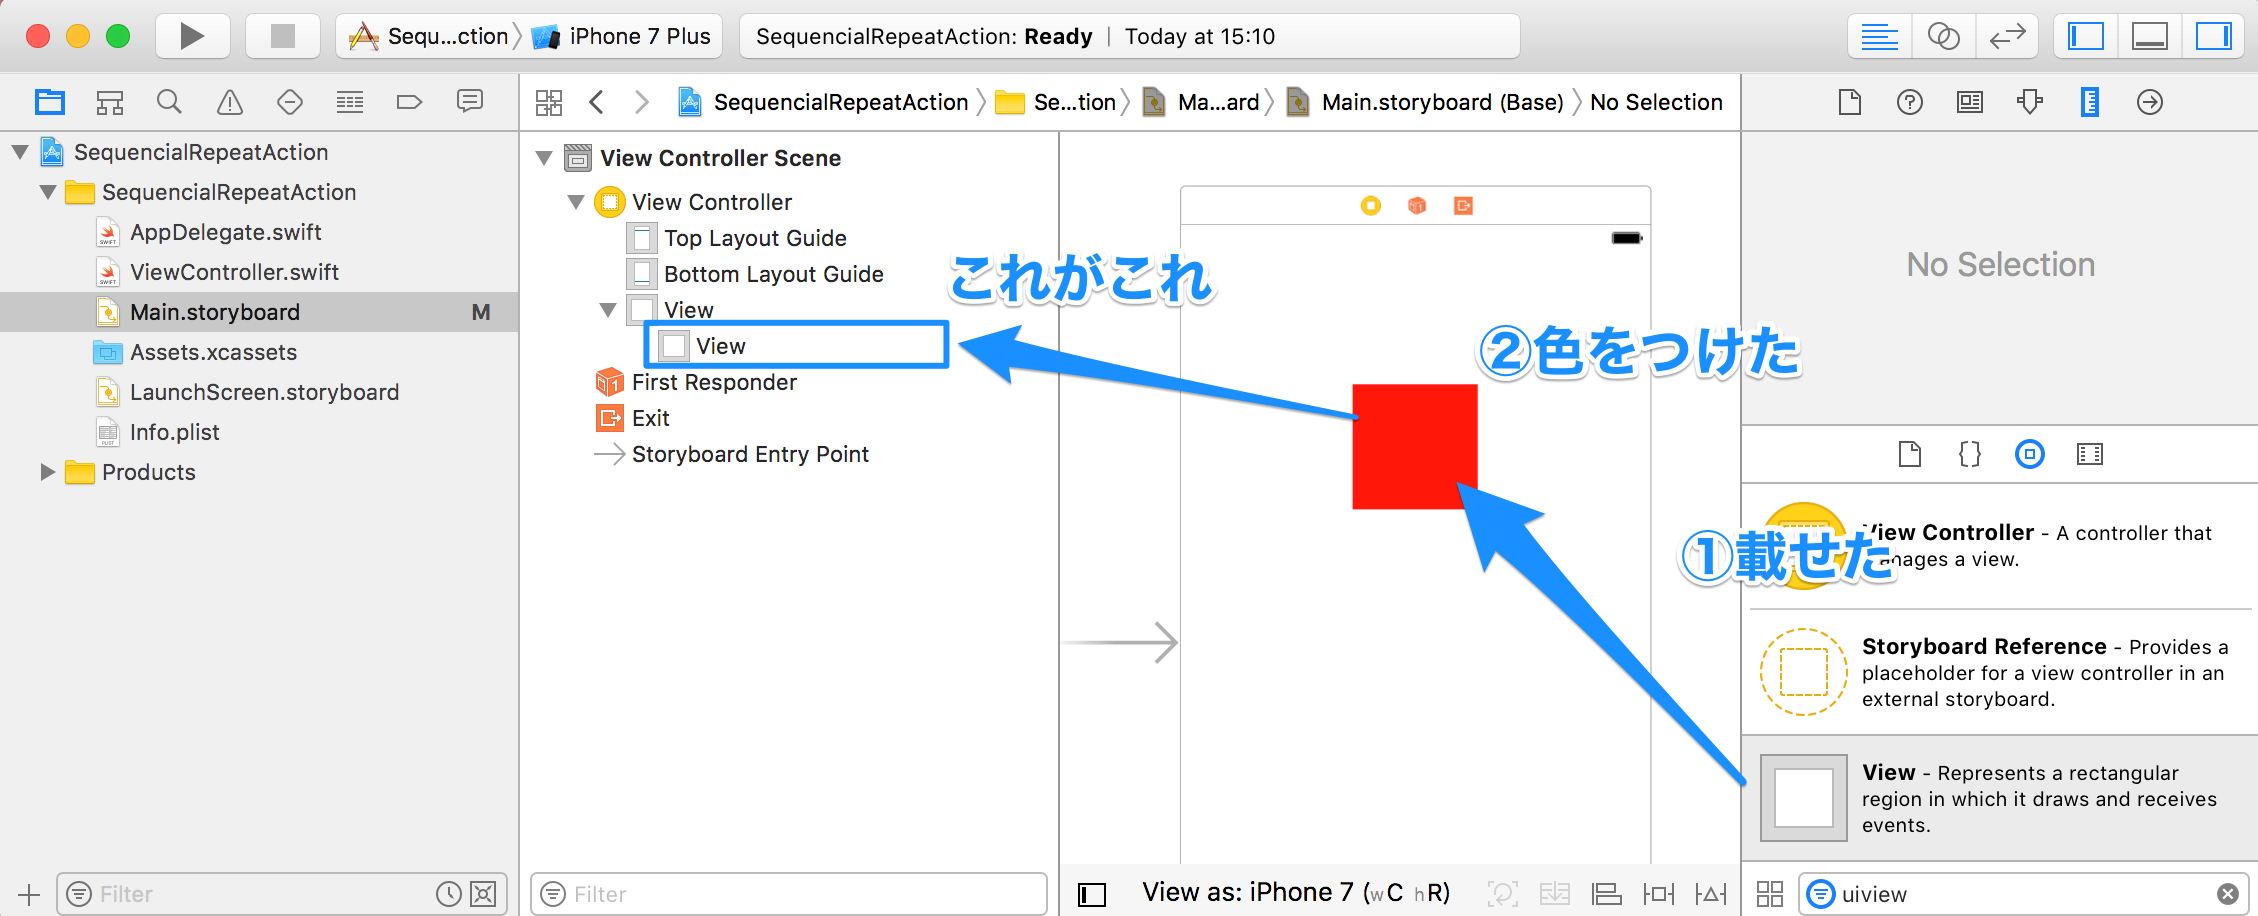Image resolution: width=2258 pixels, height=916 pixels.
Task: Switch object library to icon grid view
Action: 1770,894
